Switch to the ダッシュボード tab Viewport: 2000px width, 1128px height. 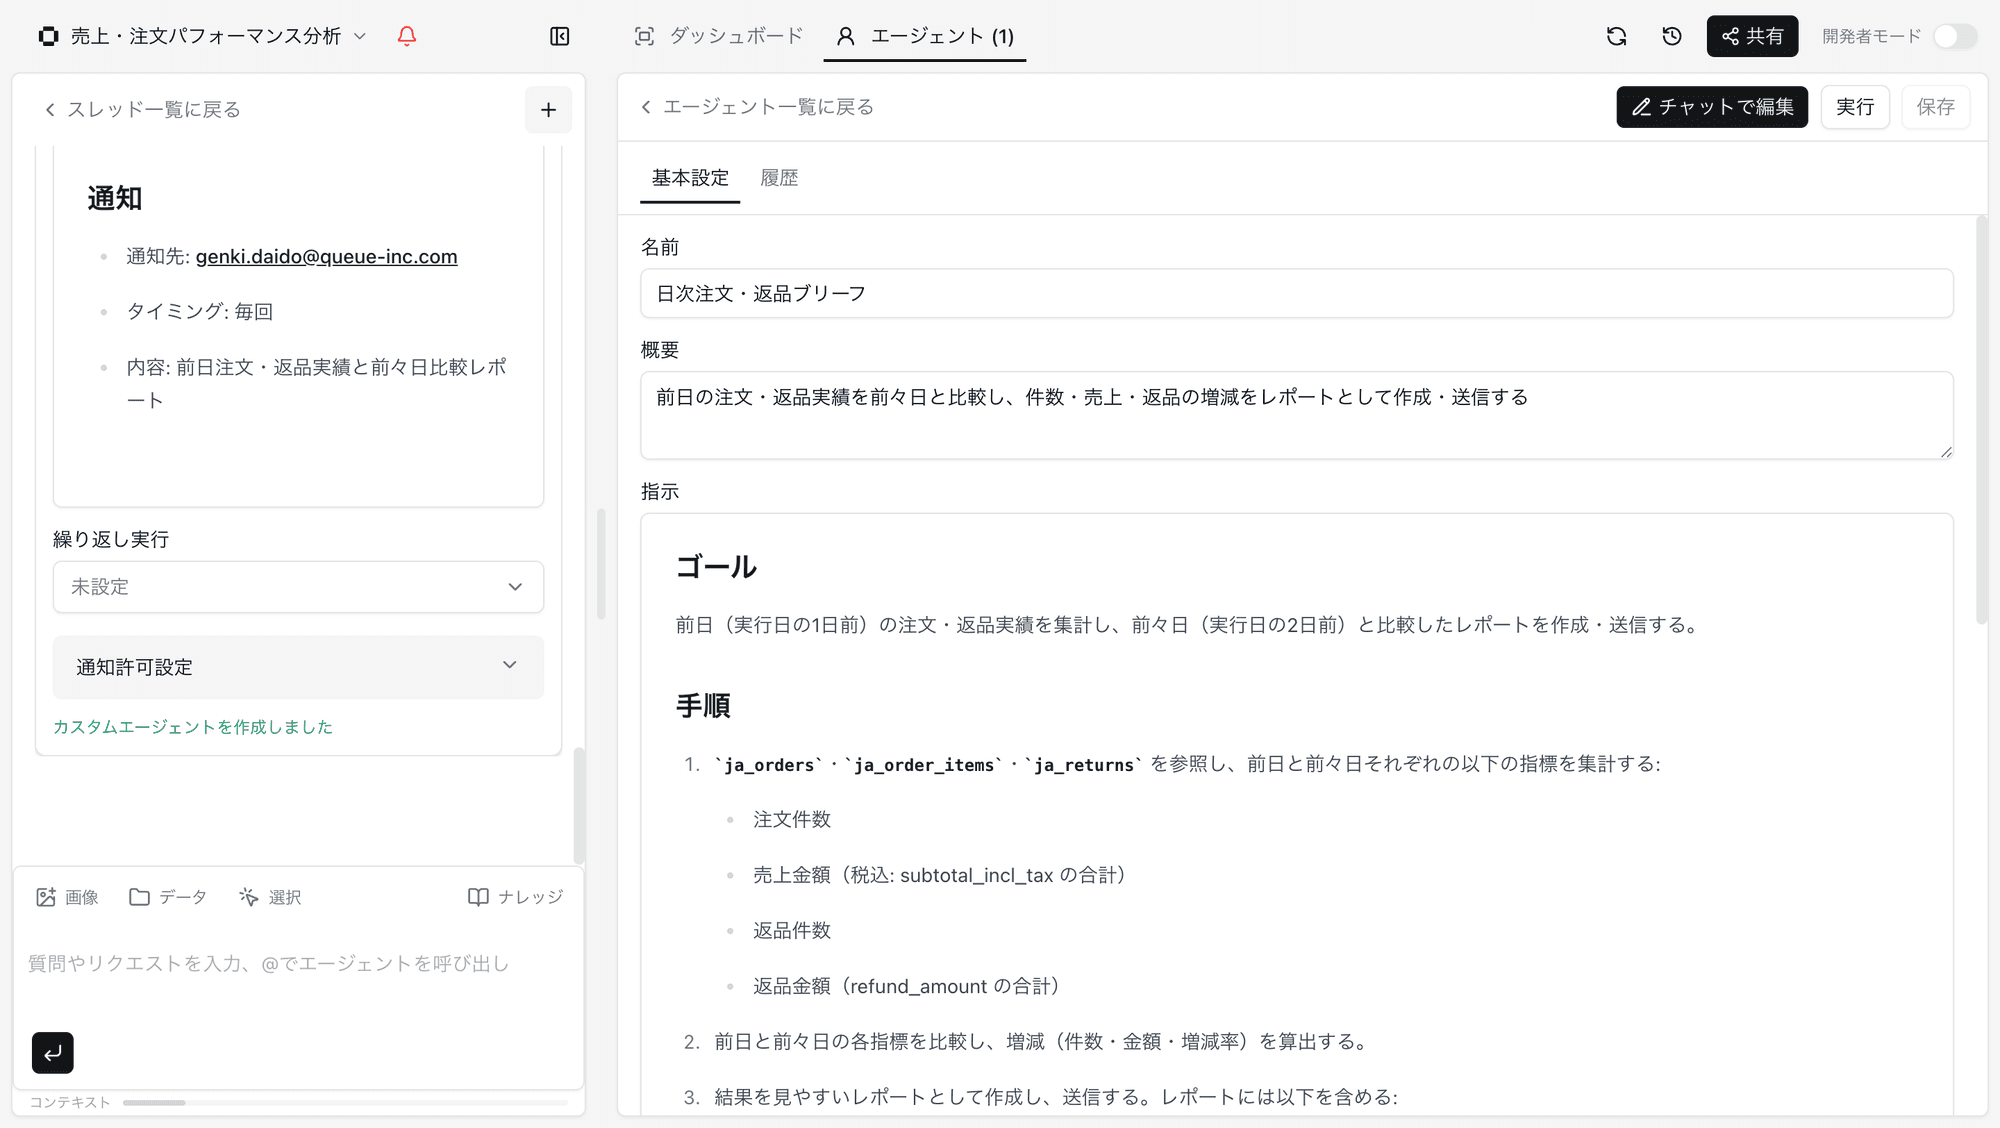click(719, 36)
